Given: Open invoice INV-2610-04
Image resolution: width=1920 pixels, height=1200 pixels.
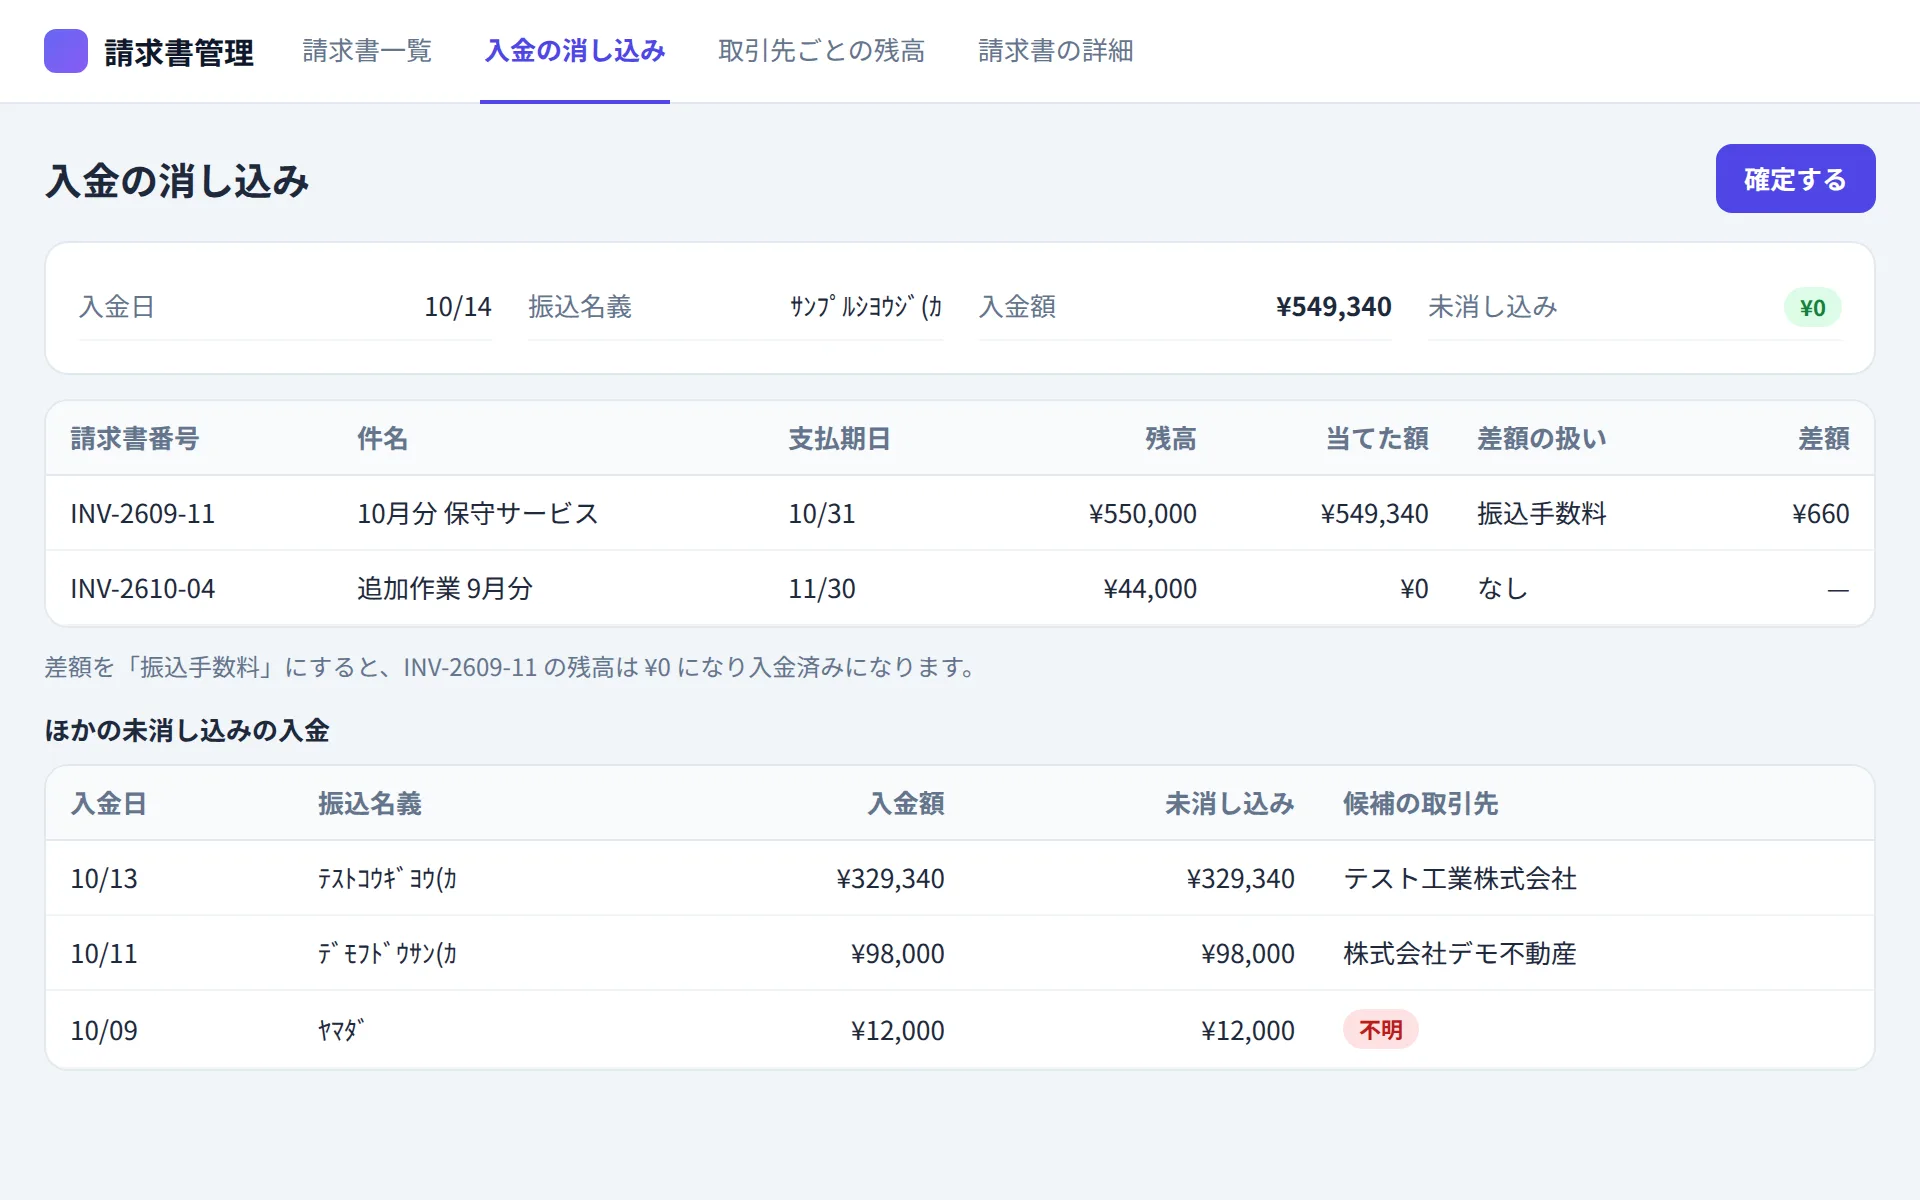Looking at the screenshot, I should tap(143, 589).
